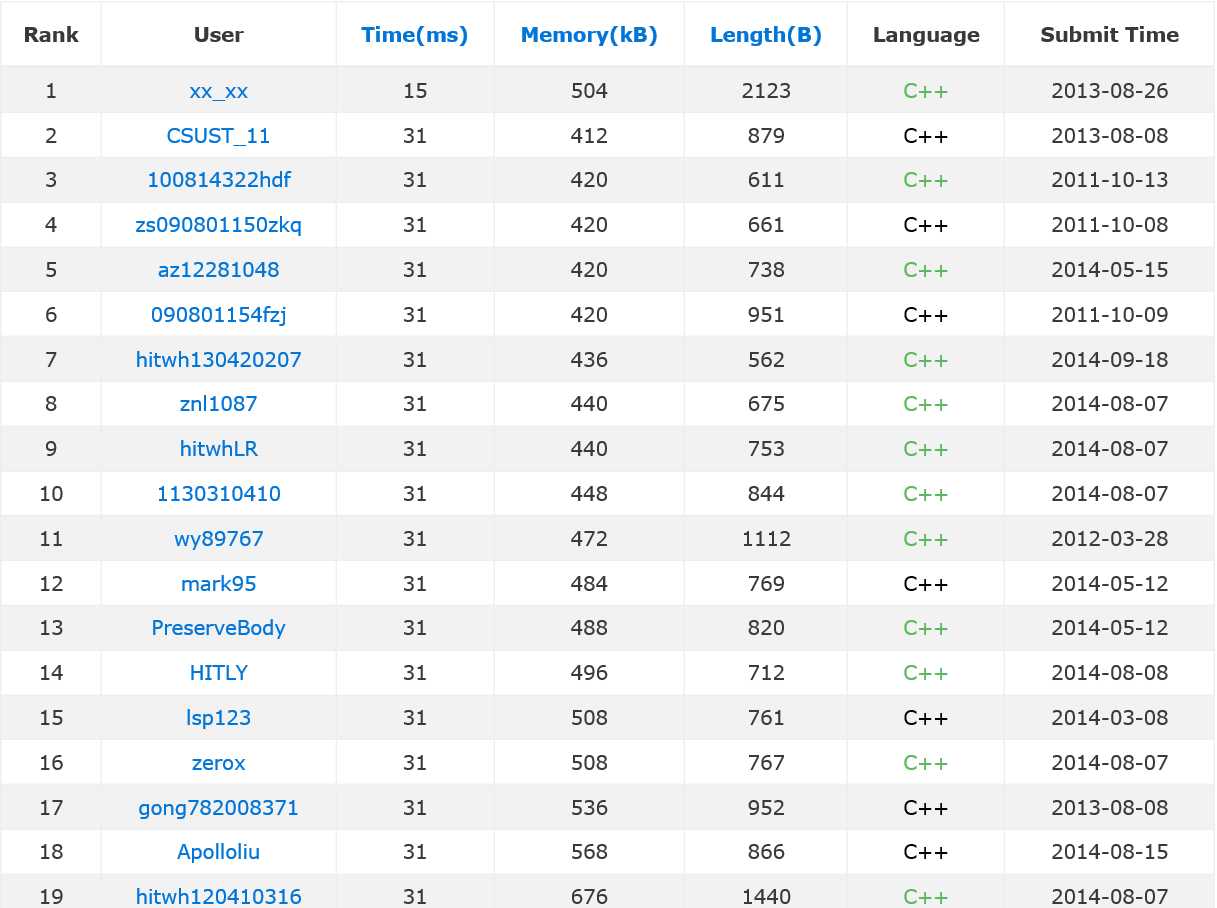This screenshot has width=1217, height=908.
Task: Select time value 15 in row one
Action: [415, 91]
